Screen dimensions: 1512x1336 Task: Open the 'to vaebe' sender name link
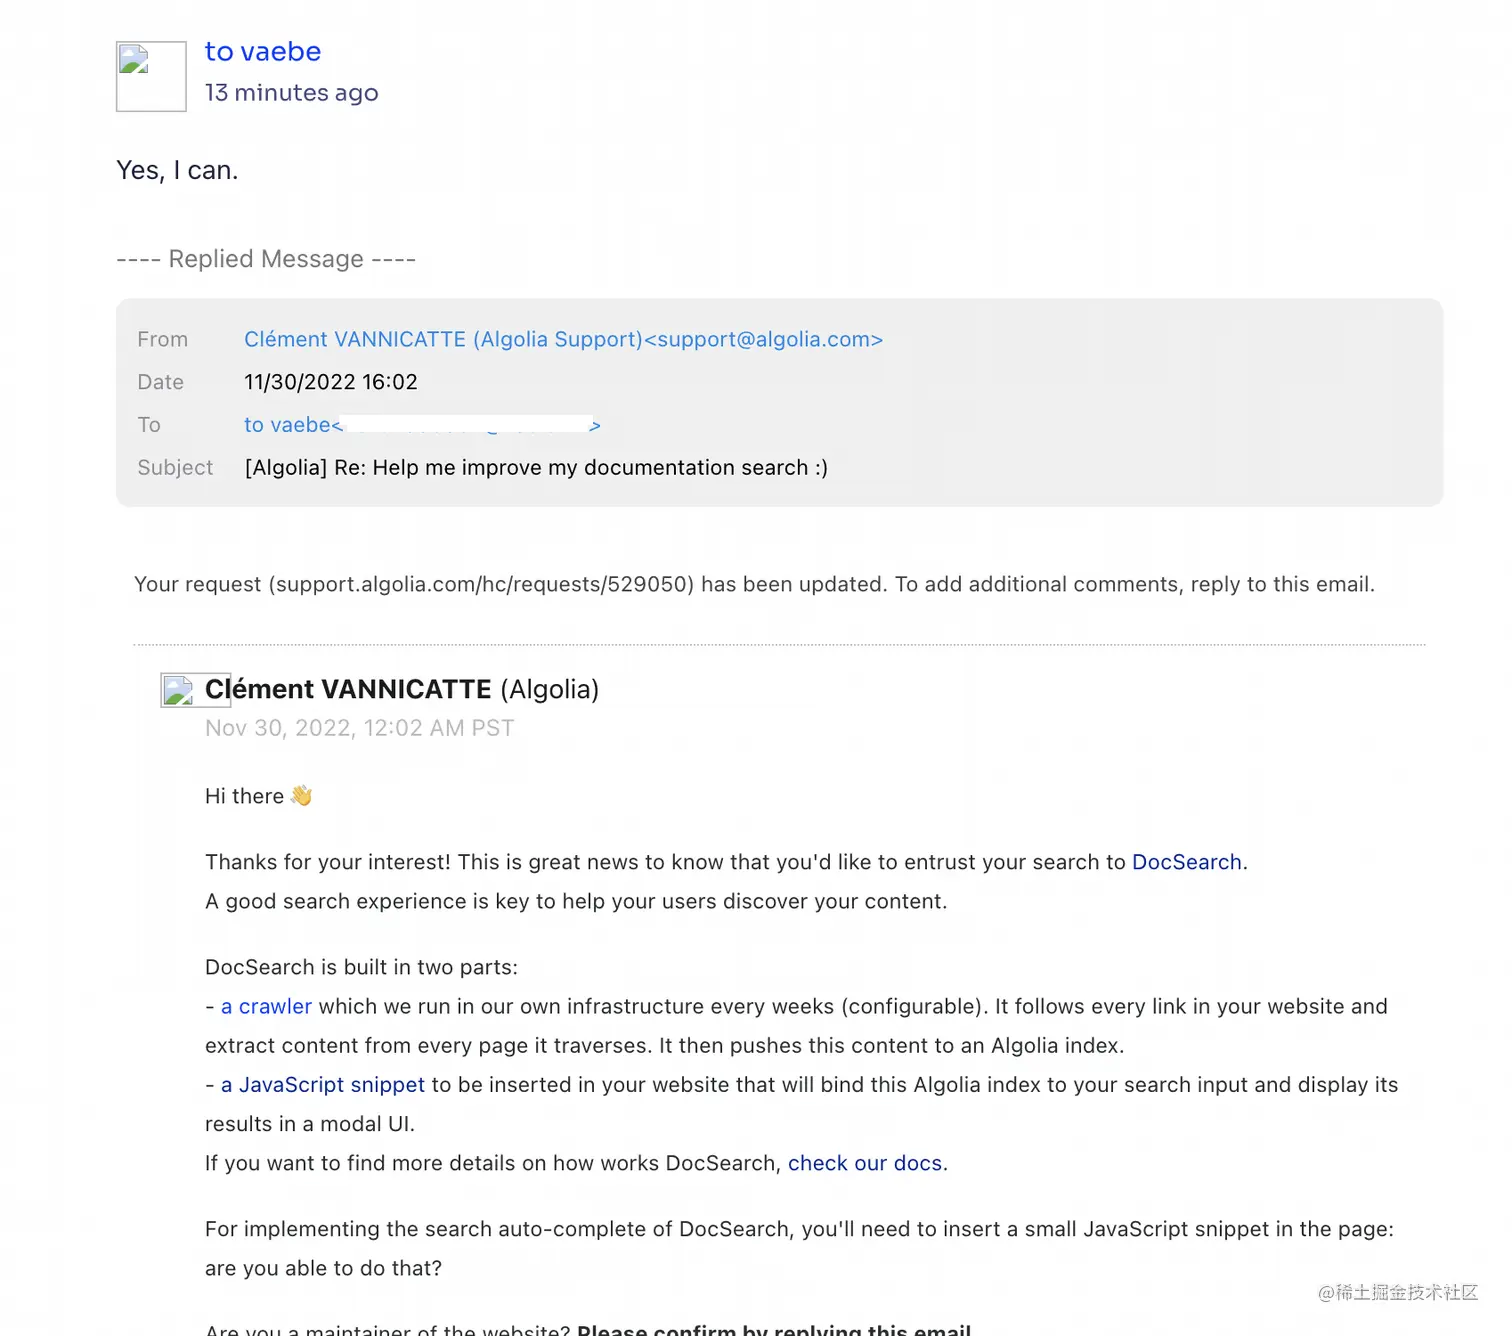coord(263,52)
